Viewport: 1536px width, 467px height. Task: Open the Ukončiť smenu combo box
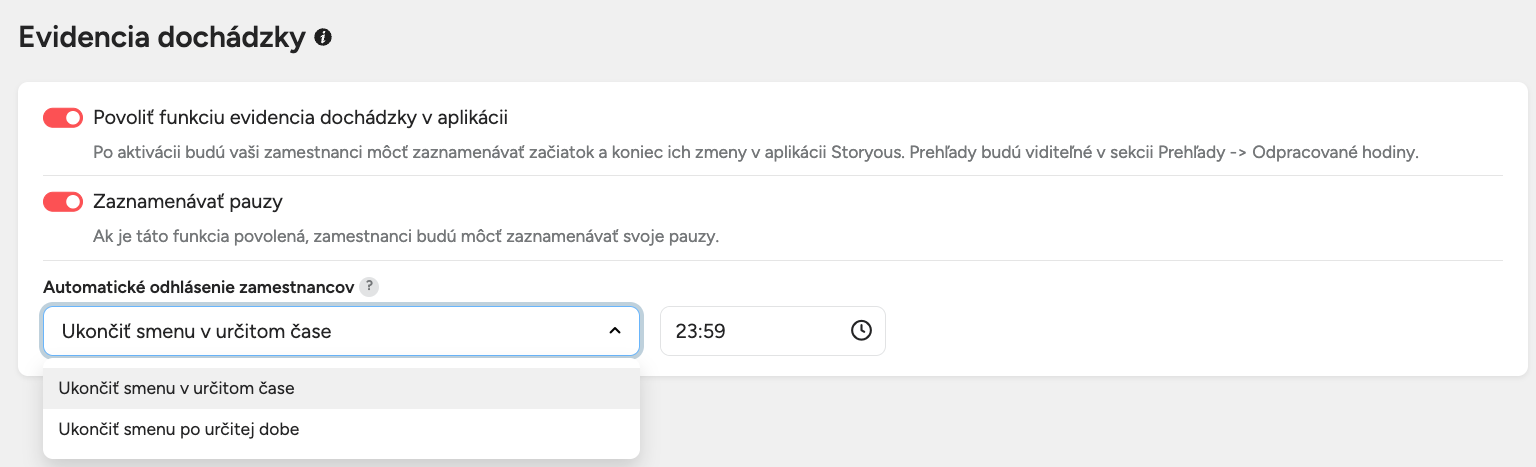click(x=340, y=330)
